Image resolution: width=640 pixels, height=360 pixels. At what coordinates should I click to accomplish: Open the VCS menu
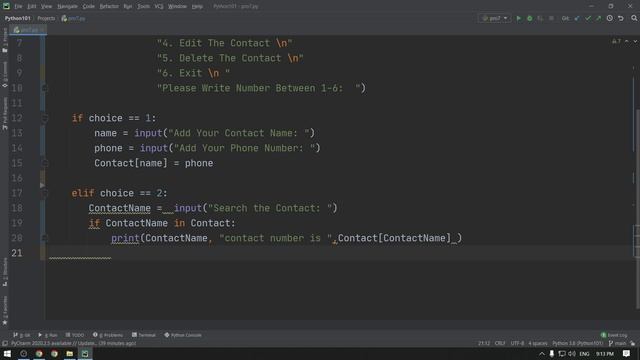(159, 7)
